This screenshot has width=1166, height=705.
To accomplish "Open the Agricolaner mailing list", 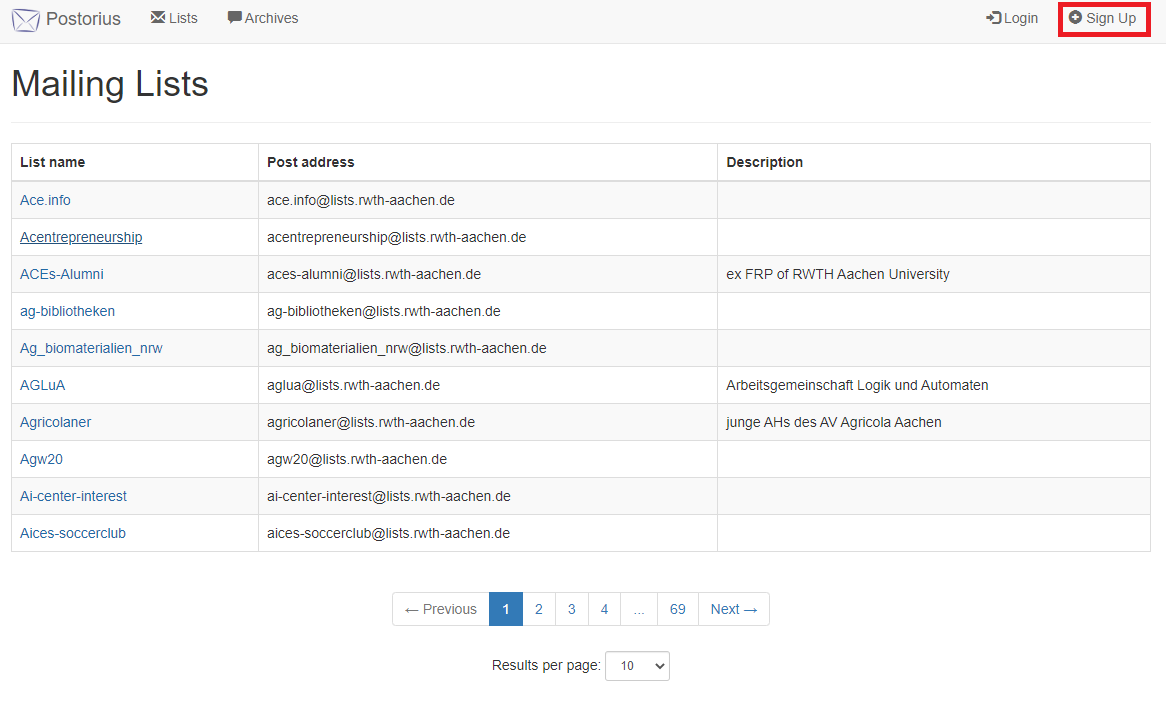I will pyautogui.click(x=55, y=422).
